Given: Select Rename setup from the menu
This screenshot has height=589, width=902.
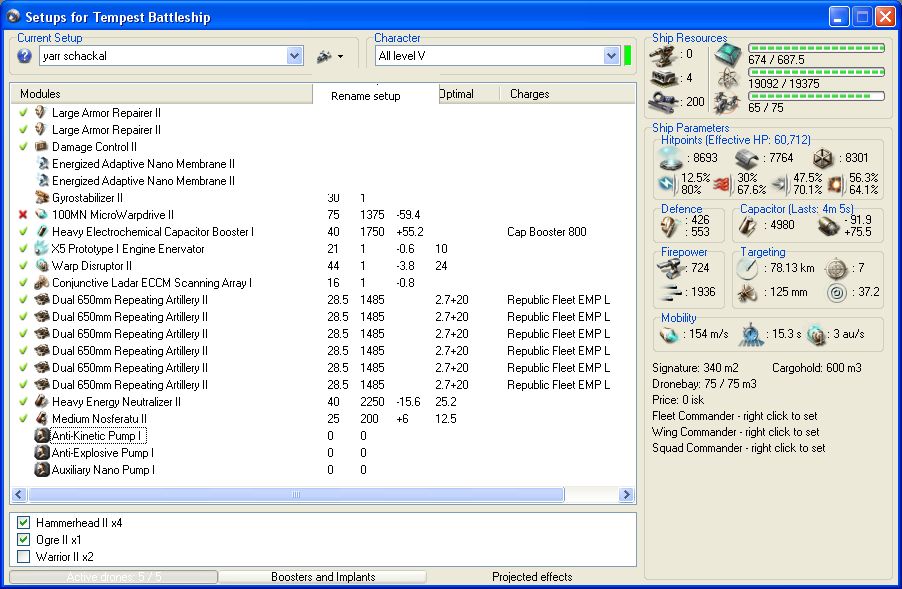Looking at the screenshot, I should [x=366, y=96].
